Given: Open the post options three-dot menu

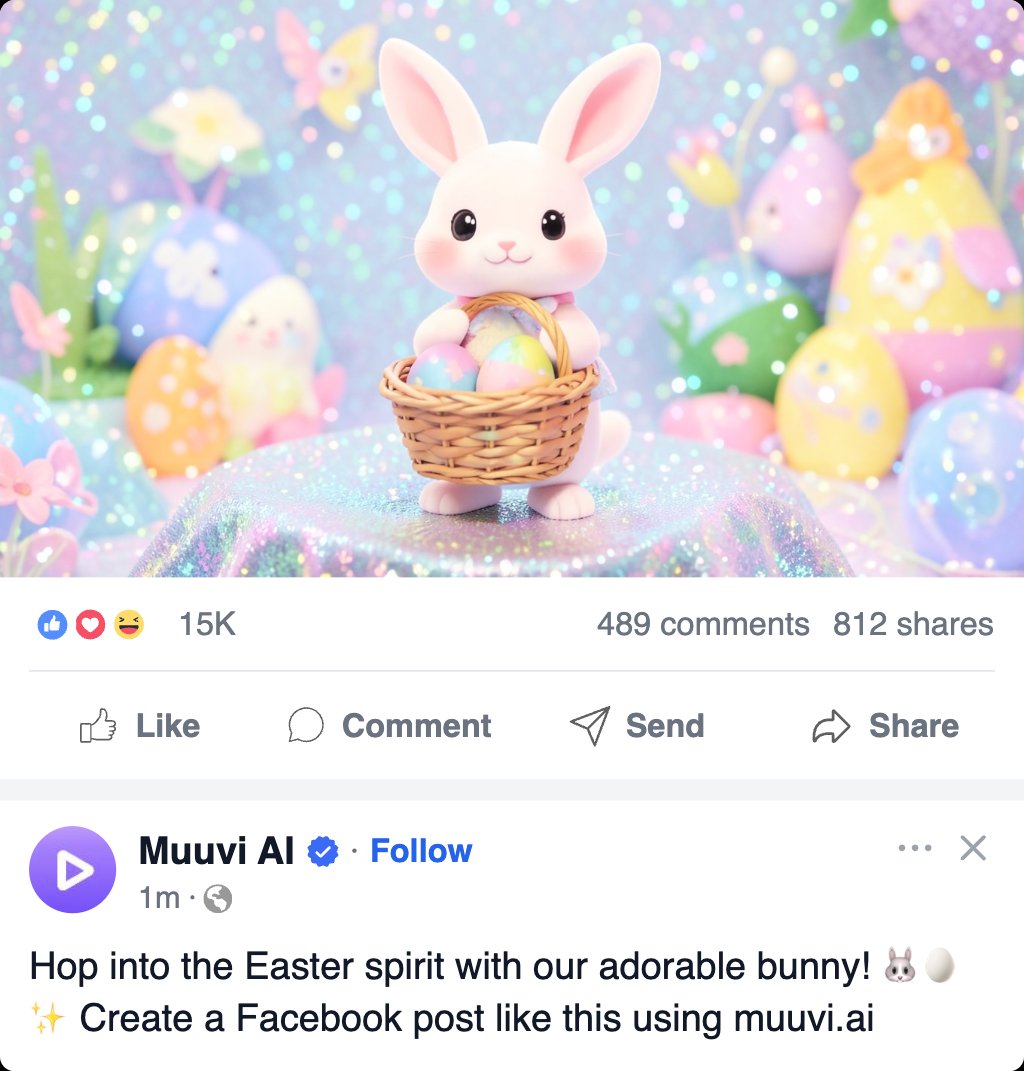Looking at the screenshot, I should (915, 848).
